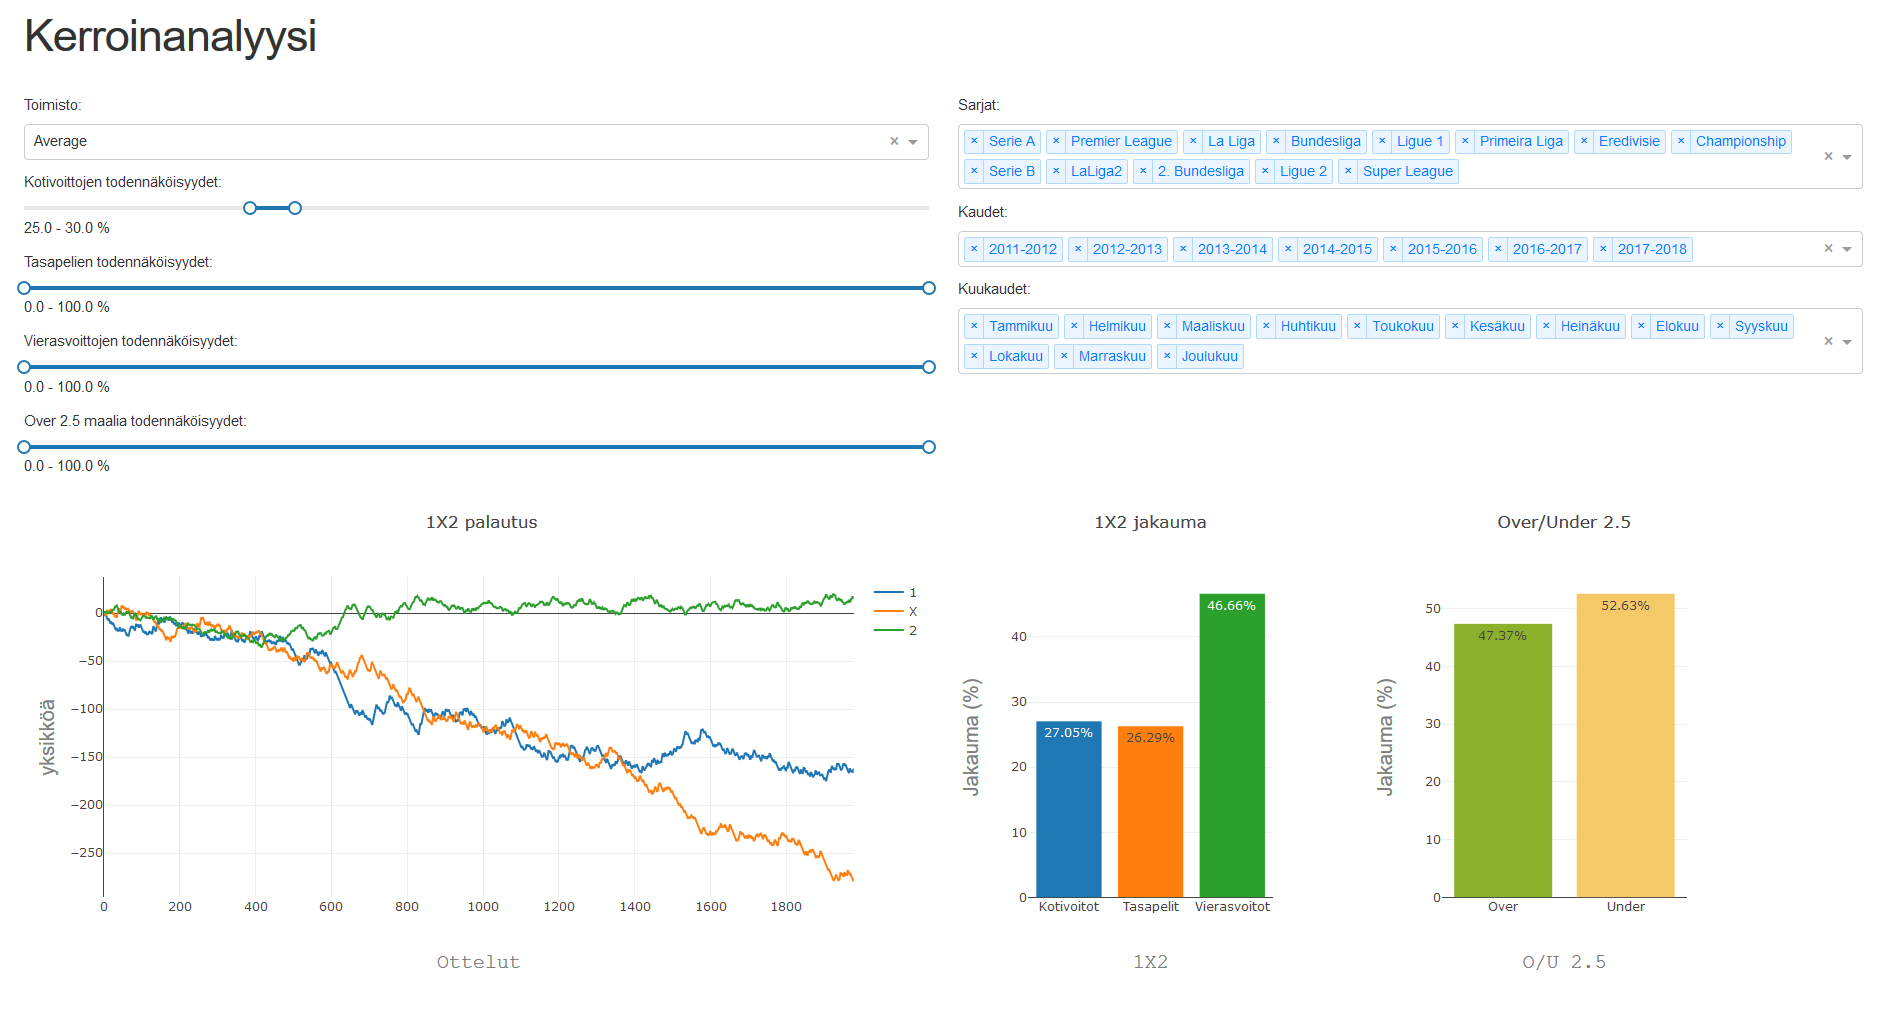The height and width of the screenshot is (1021, 1895).
Task: Remove the Serie A league tag
Action: 974,142
